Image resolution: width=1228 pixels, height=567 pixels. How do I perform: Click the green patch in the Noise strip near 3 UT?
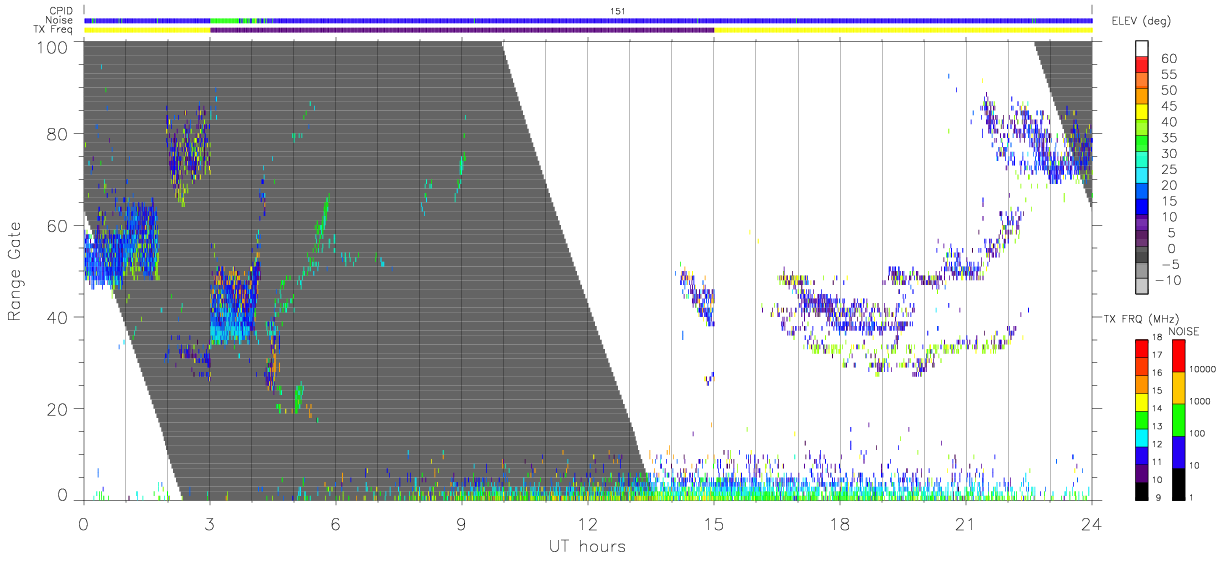coord(226,20)
